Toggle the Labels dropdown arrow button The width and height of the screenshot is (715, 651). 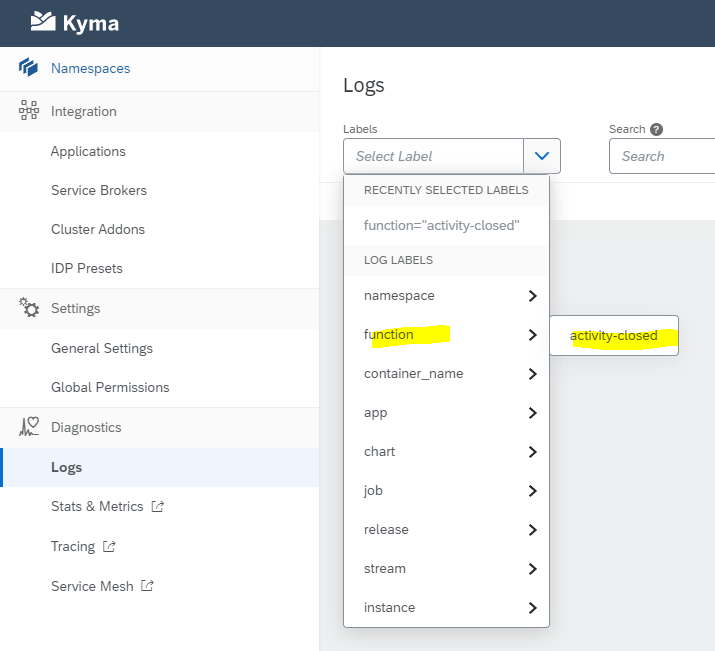coord(542,156)
